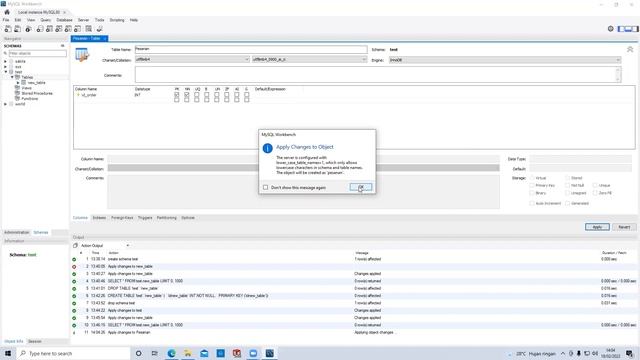Viewport: 640px width, 360px height.
Task: Expand sakila schema in tree
Action: (5, 61)
